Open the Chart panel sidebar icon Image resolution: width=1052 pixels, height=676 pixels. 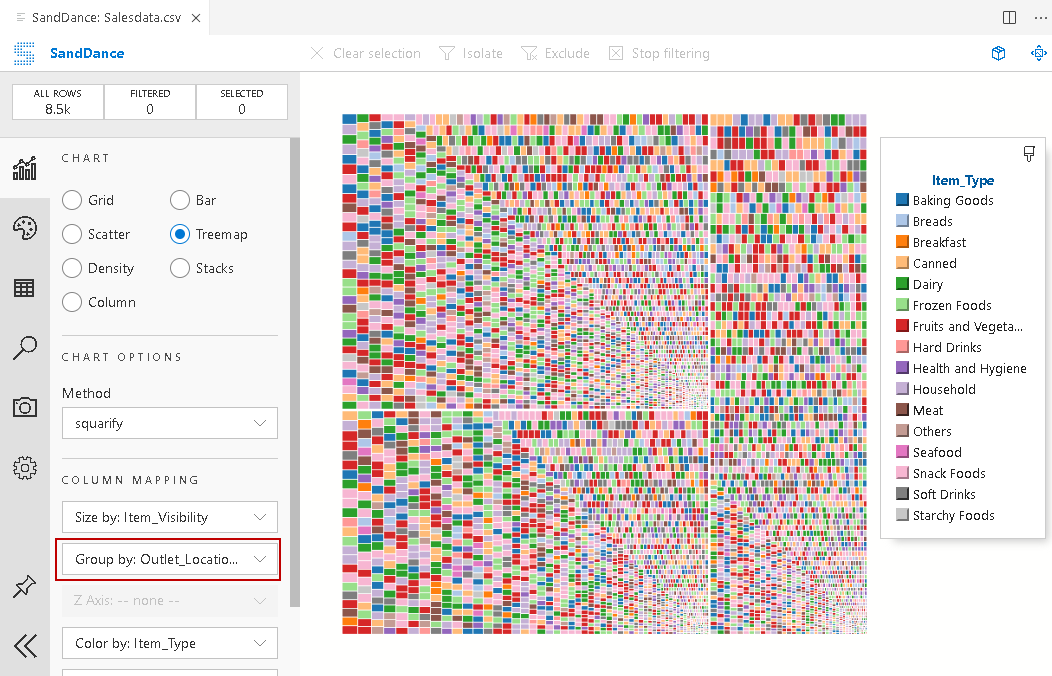point(25,168)
